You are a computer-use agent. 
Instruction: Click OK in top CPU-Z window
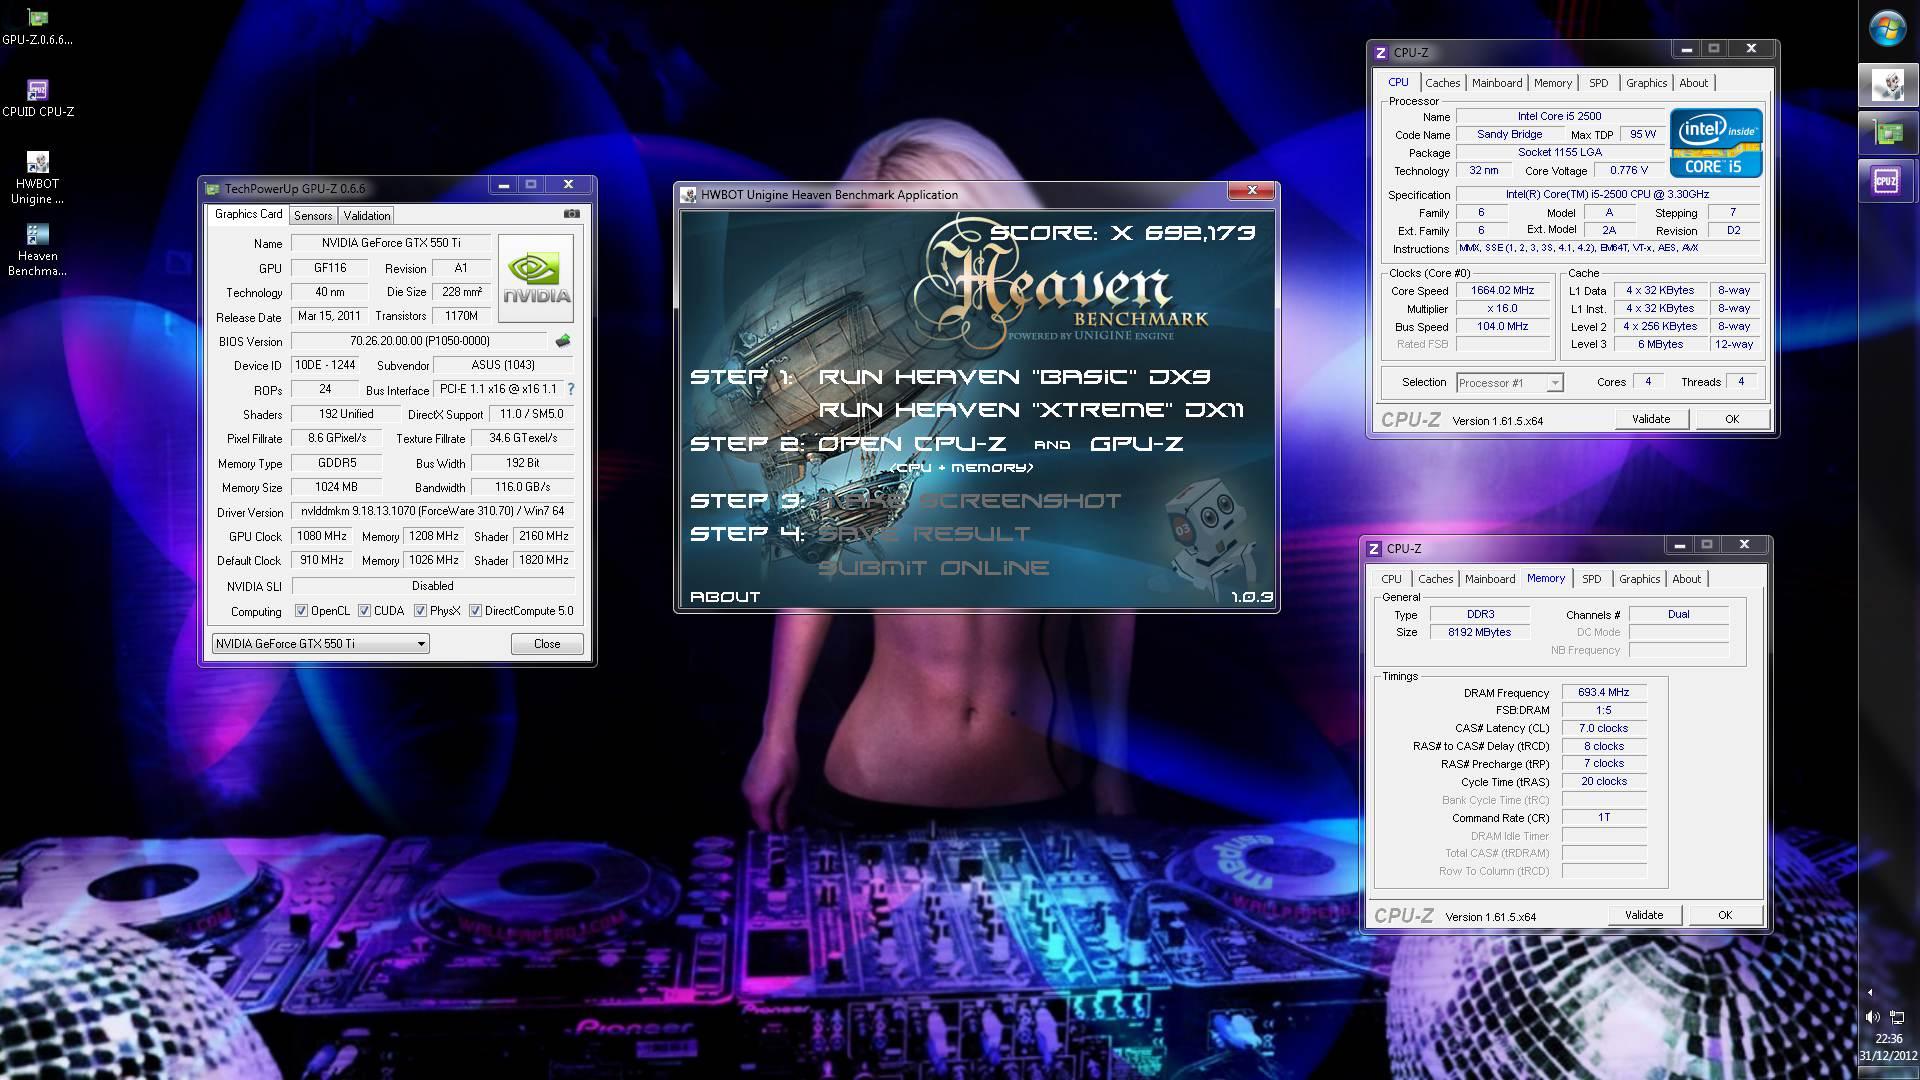point(1732,419)
